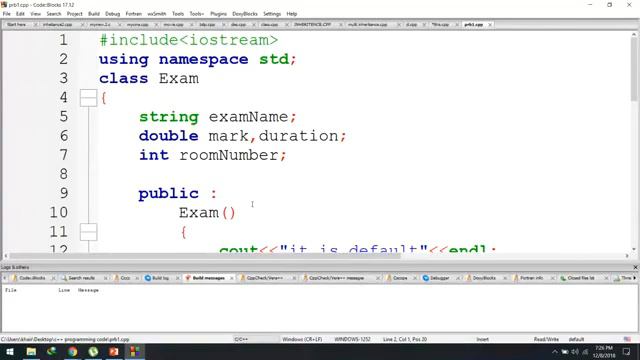Click the editor scroll-down arrow

click(633, 249)
